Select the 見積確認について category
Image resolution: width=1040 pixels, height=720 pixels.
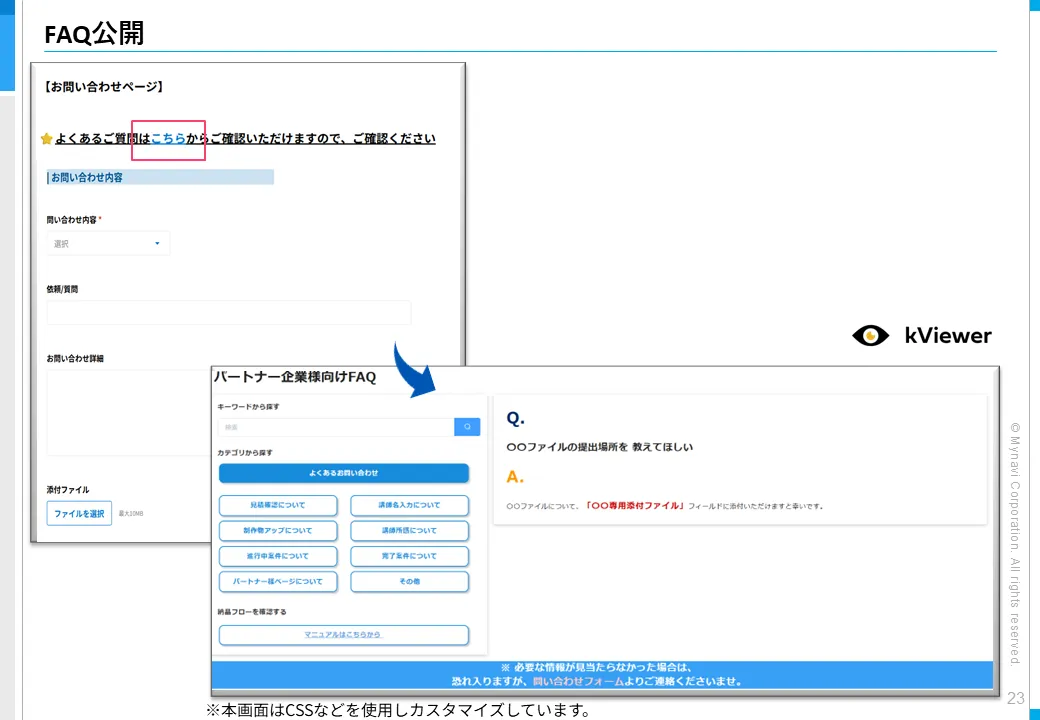[278, 505]
